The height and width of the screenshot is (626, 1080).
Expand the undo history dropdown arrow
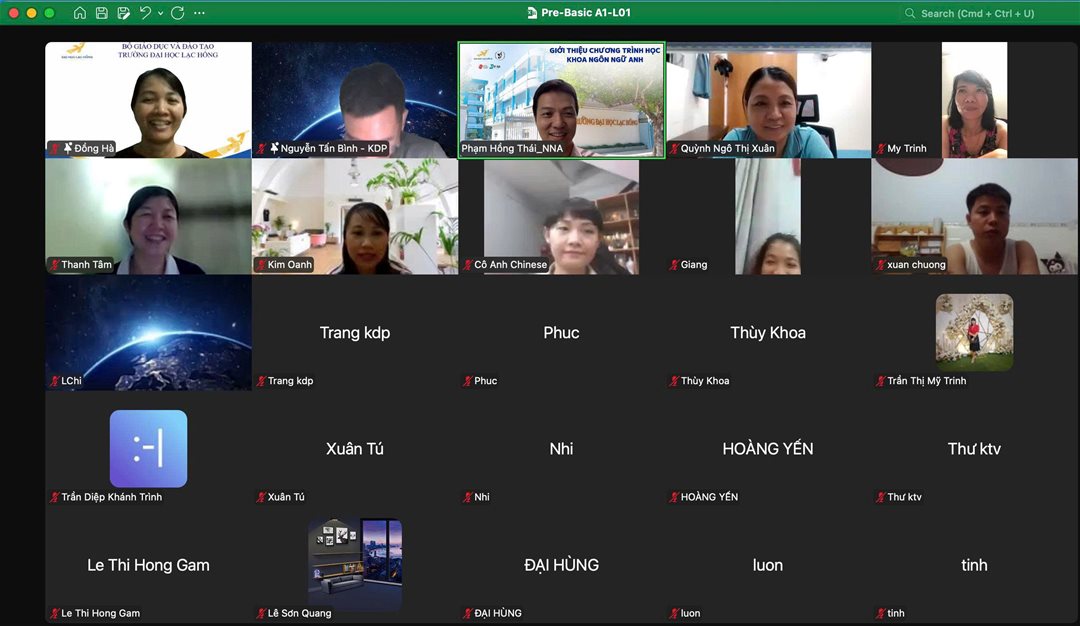[160, 13]
